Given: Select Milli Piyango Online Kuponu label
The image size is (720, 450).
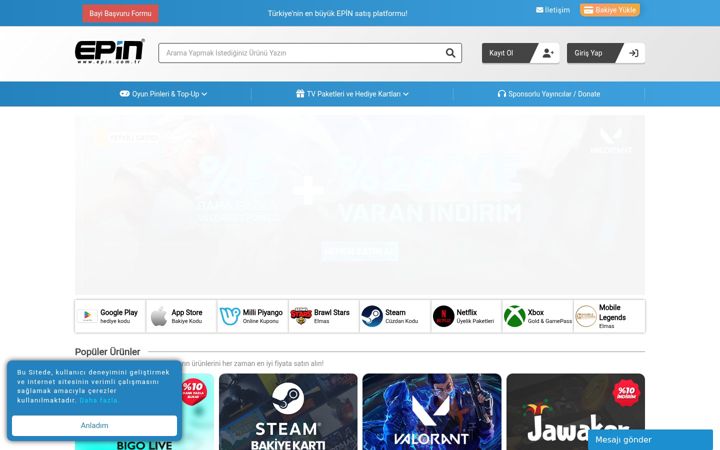Looking at the screenshot, I should [263, 316].
